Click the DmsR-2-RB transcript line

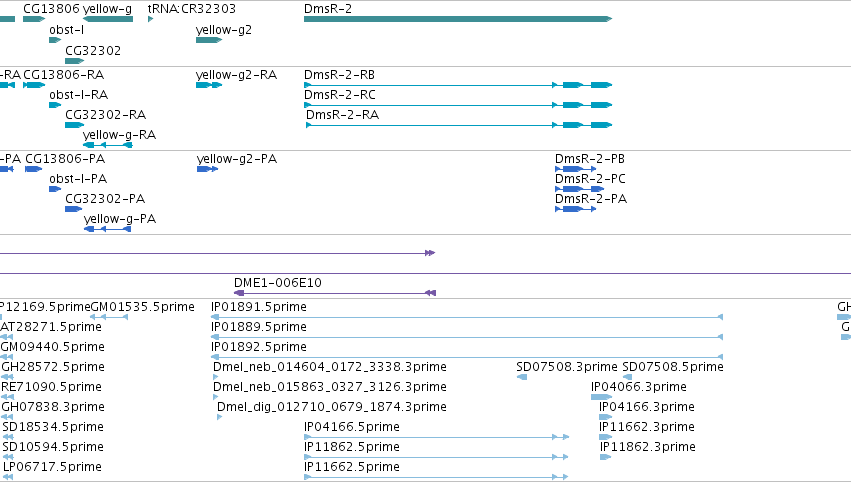coord(458,85)
